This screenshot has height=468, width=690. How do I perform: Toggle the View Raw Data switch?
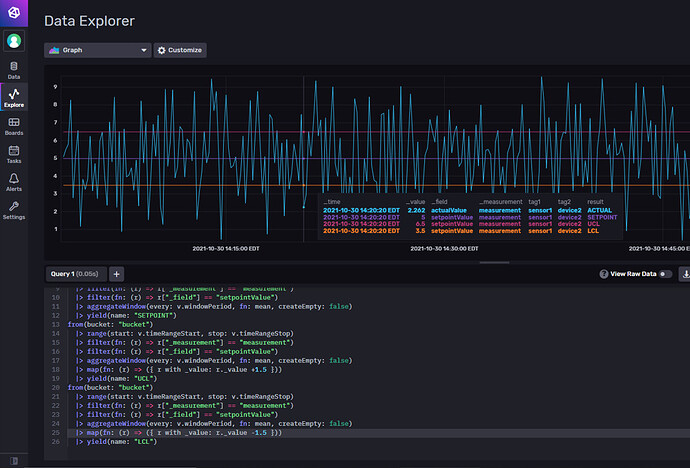665,273
